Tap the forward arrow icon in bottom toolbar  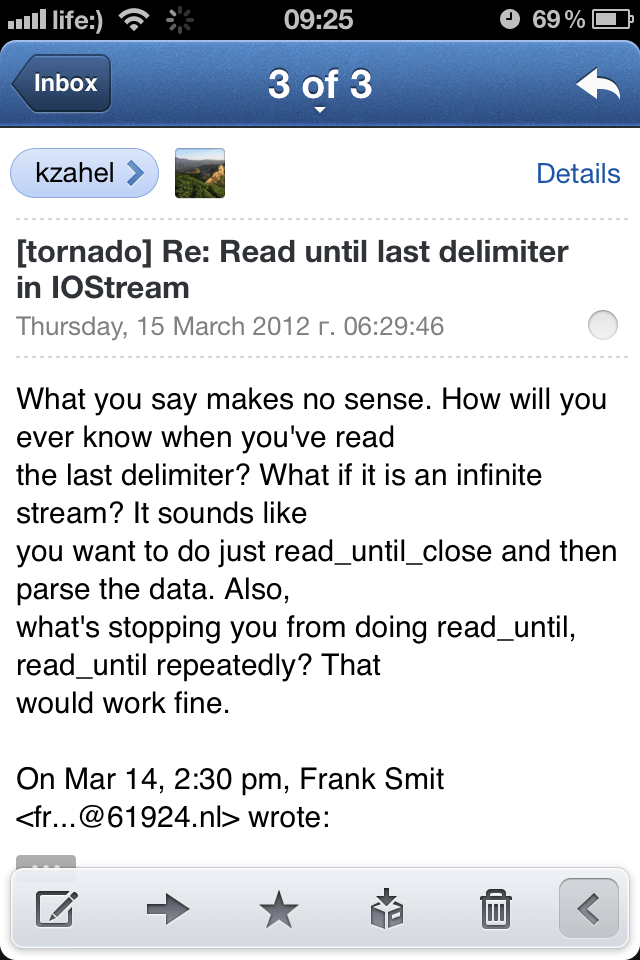tap(168, 909)
